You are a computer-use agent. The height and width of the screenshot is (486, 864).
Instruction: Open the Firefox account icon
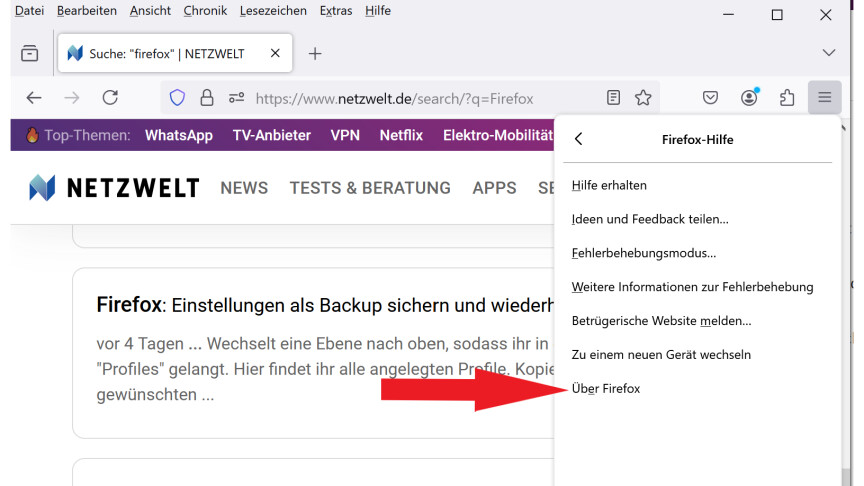(749, 98)
